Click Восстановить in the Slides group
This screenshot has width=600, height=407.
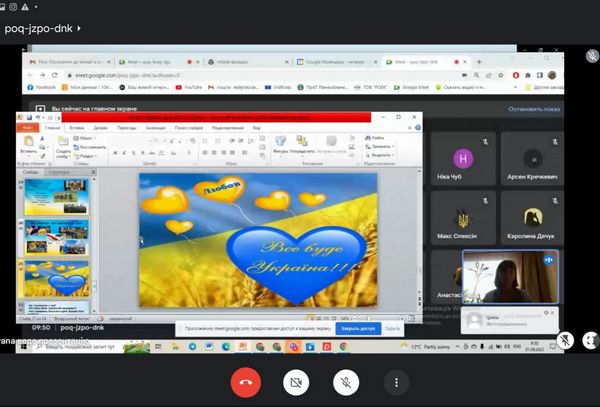point(90,147)
